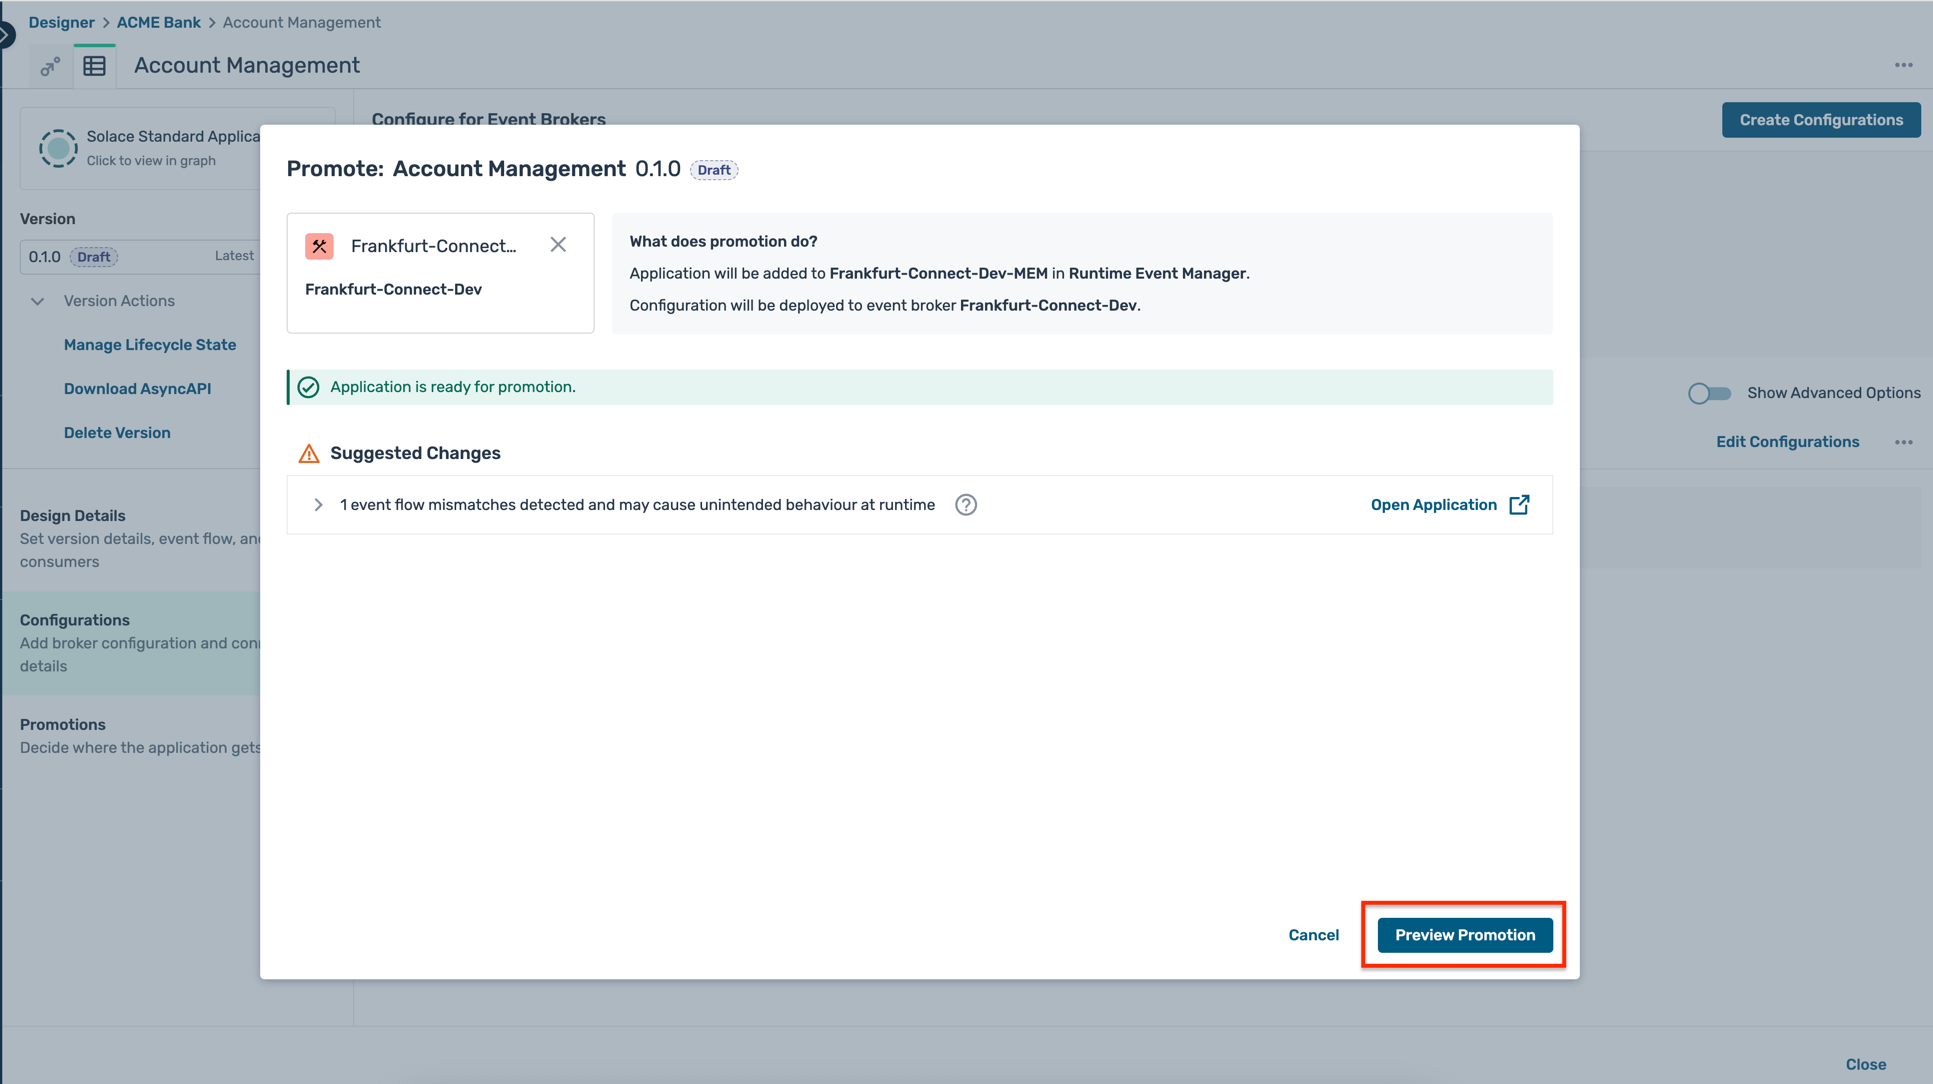Click the Create Configurations button
The height and width of the screenshot is (1084, 1933).
click(x=1821, y=119)
